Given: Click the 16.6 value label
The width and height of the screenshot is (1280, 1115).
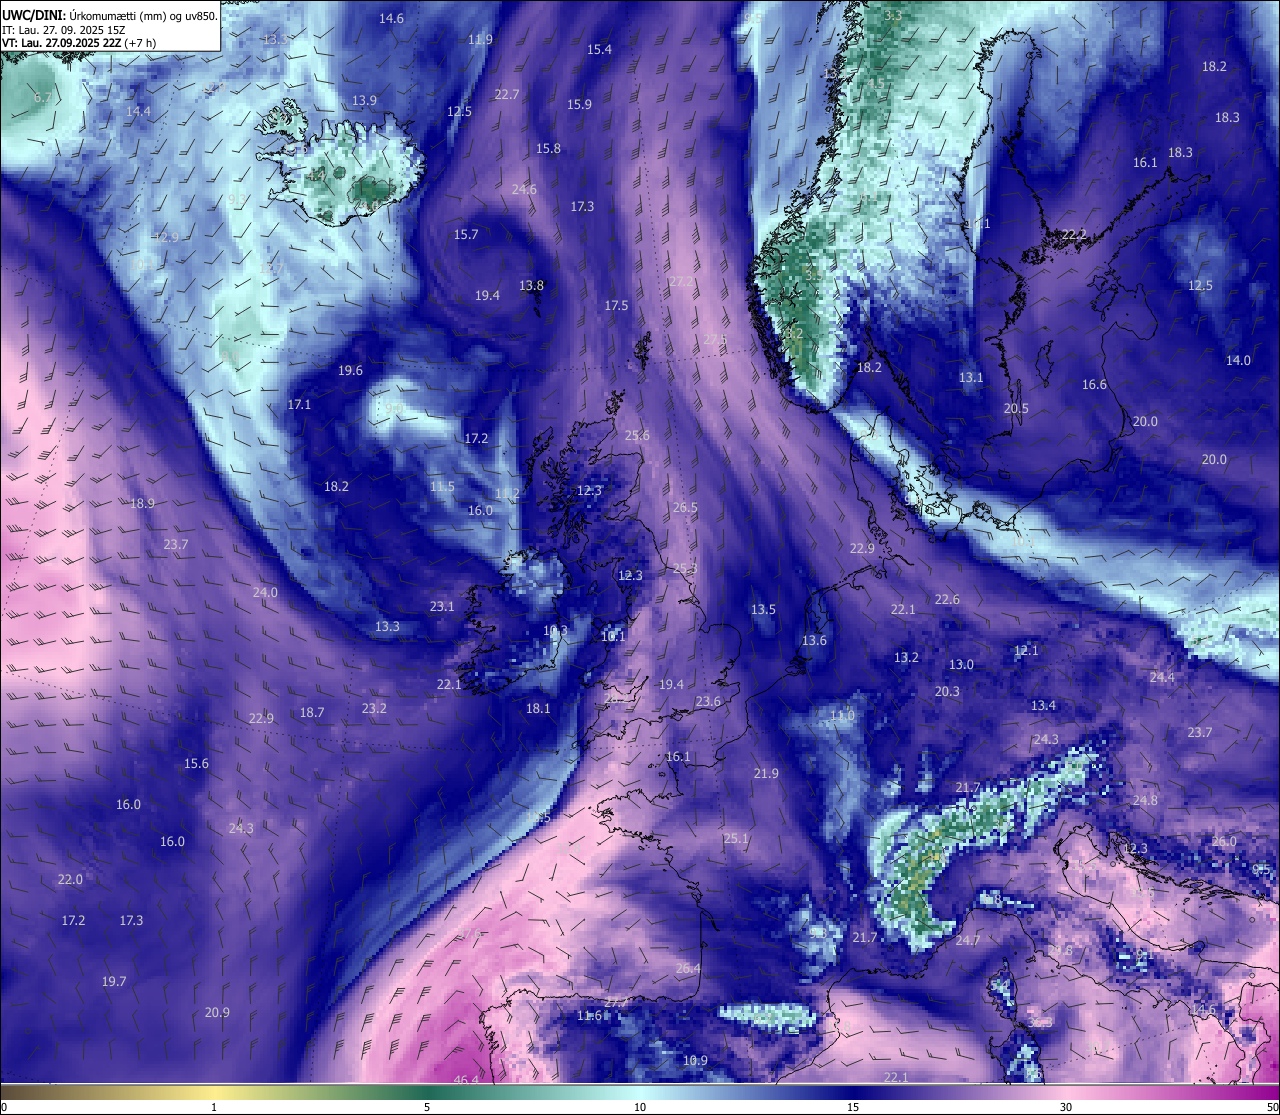Looking at the screenshot, I should coord(1094,385).
